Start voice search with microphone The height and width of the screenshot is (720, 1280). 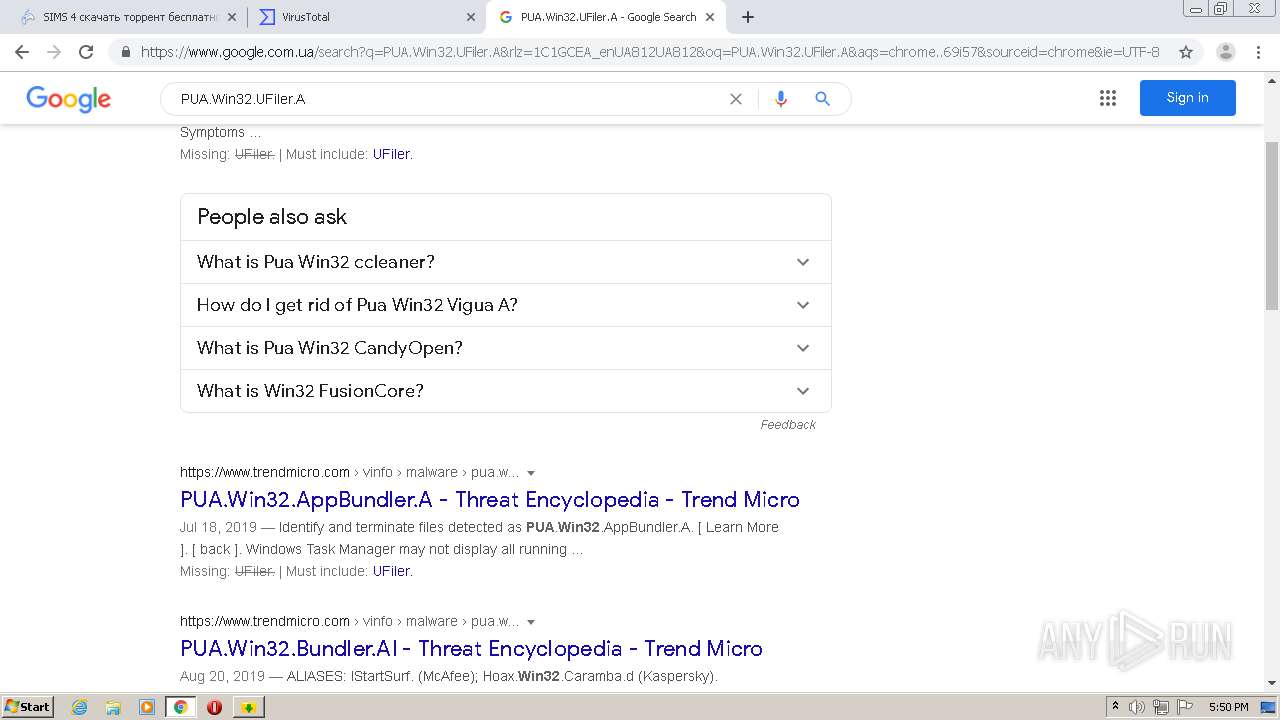pos(781,99)
